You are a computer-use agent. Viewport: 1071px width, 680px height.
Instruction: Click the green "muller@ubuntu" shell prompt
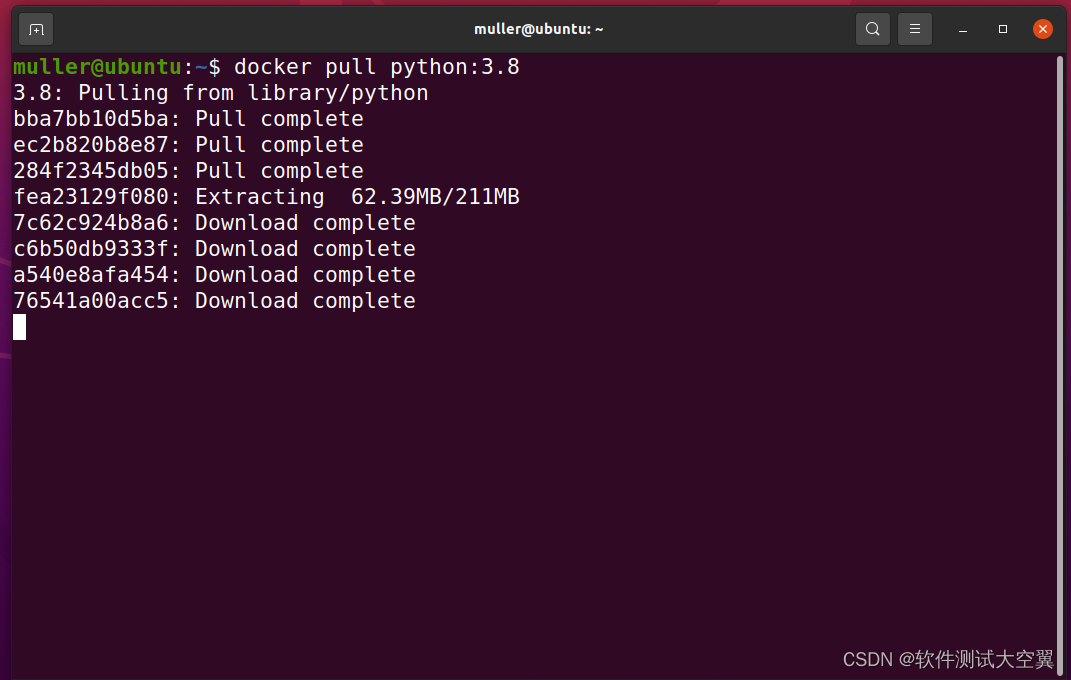[x=97, y=67]
